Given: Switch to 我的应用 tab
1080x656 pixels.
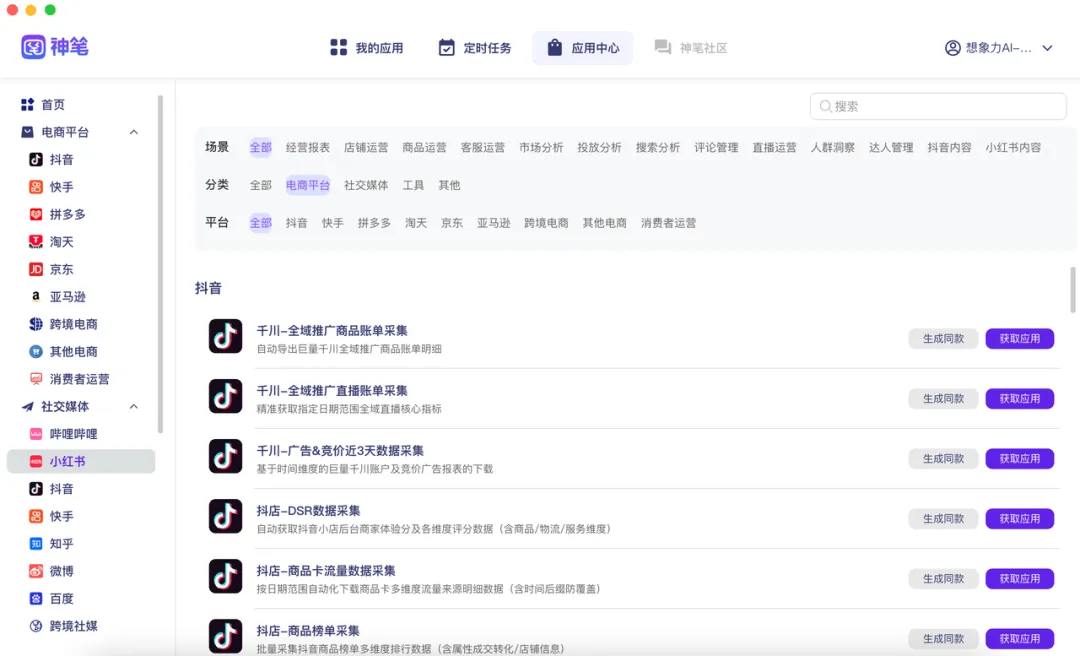Looking at the screenshot, I should [366, 48].
